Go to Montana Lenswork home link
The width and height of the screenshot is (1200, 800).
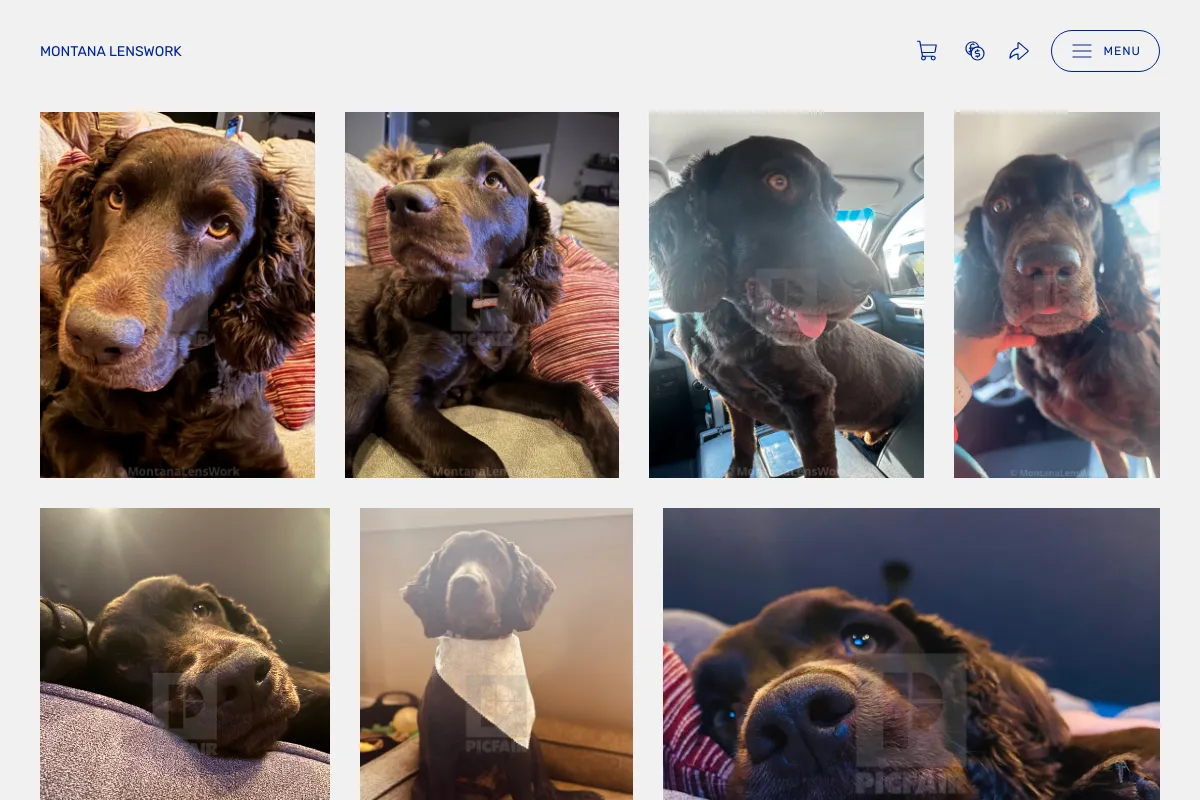pos(111,51)
